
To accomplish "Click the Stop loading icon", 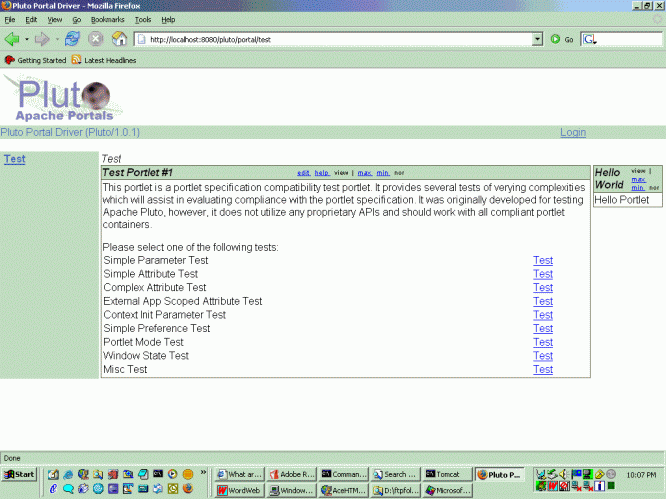I will click(96, 39).
